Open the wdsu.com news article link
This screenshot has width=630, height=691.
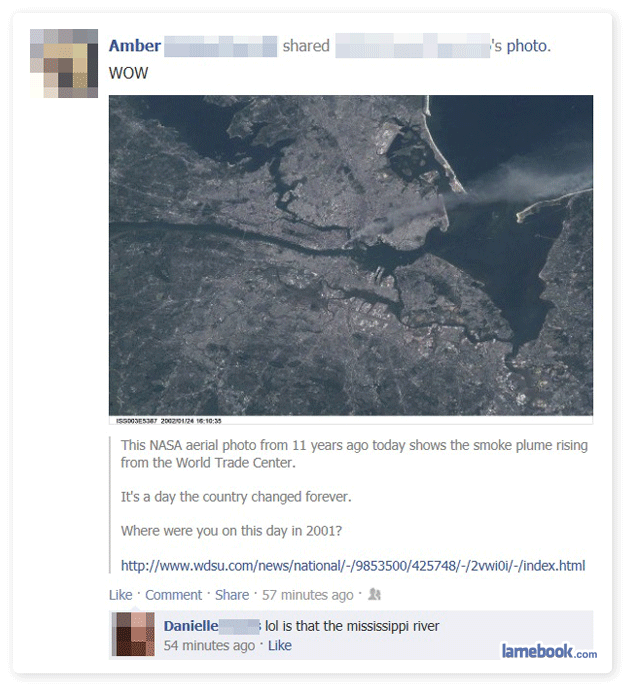tap(353, 565)
